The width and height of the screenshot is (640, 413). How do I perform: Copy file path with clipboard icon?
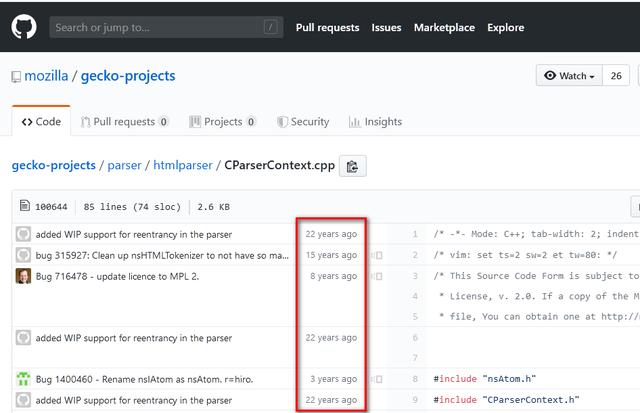pos(353,166)
